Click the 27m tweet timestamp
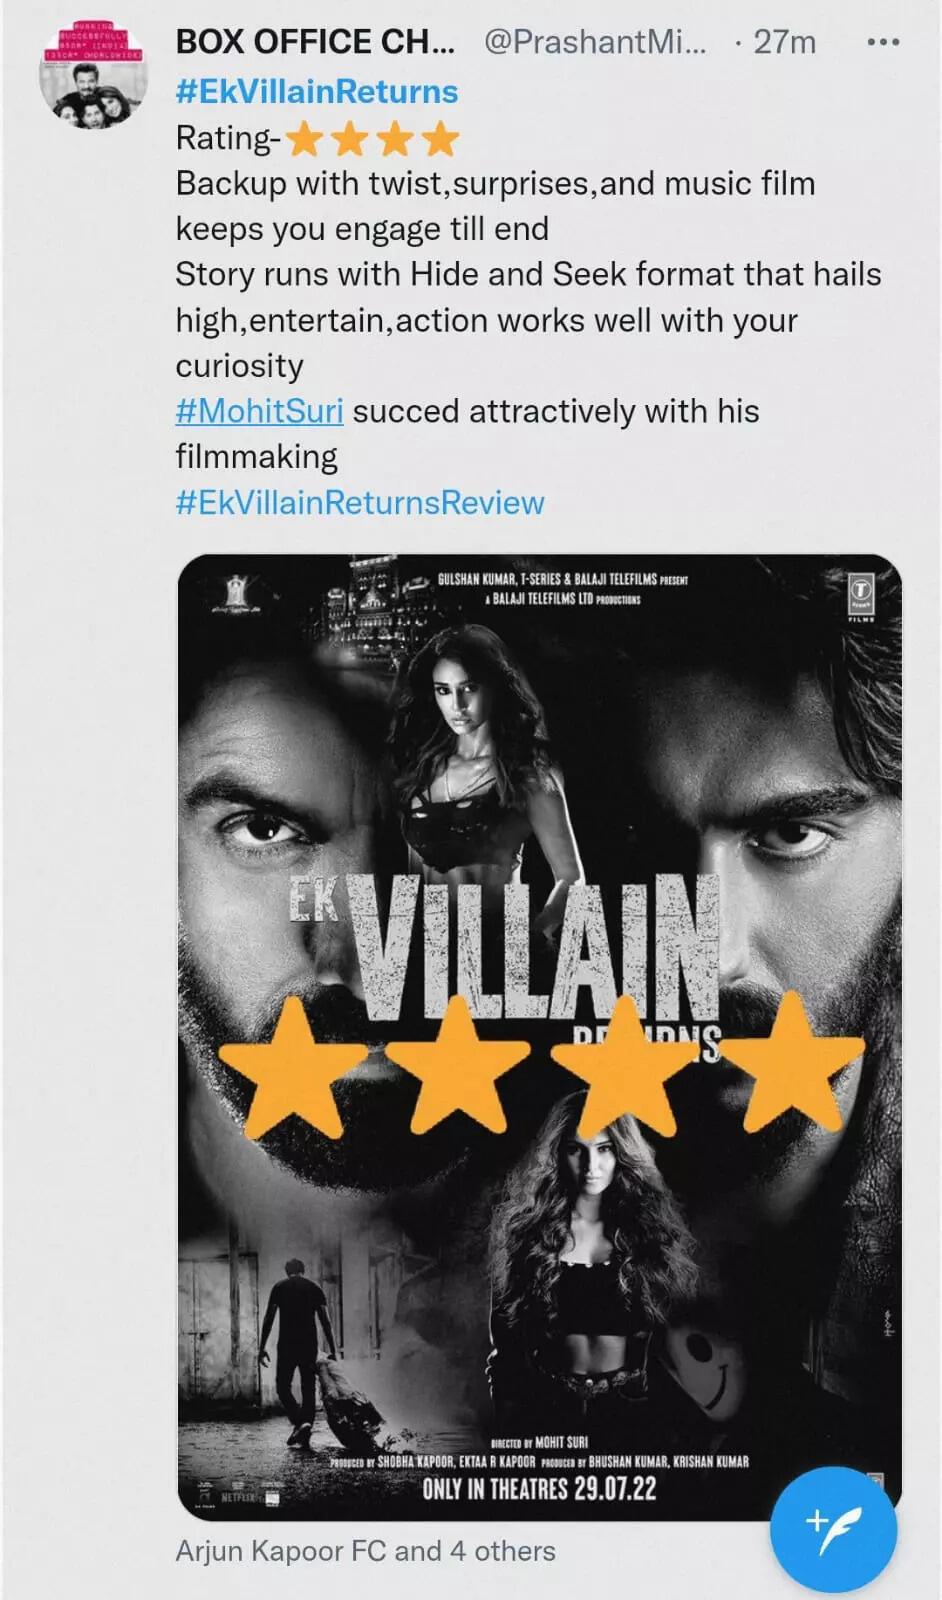This screenshot has height=1600, width=942. [784, 42]
